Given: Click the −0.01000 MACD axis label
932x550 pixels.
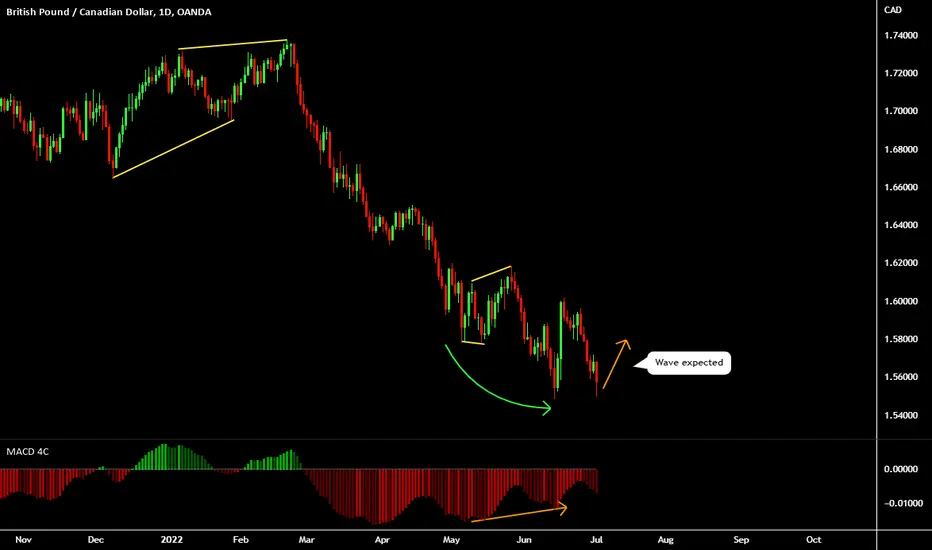Looking at the screenshot, I should pyautogui.click(x=903, y=503).
